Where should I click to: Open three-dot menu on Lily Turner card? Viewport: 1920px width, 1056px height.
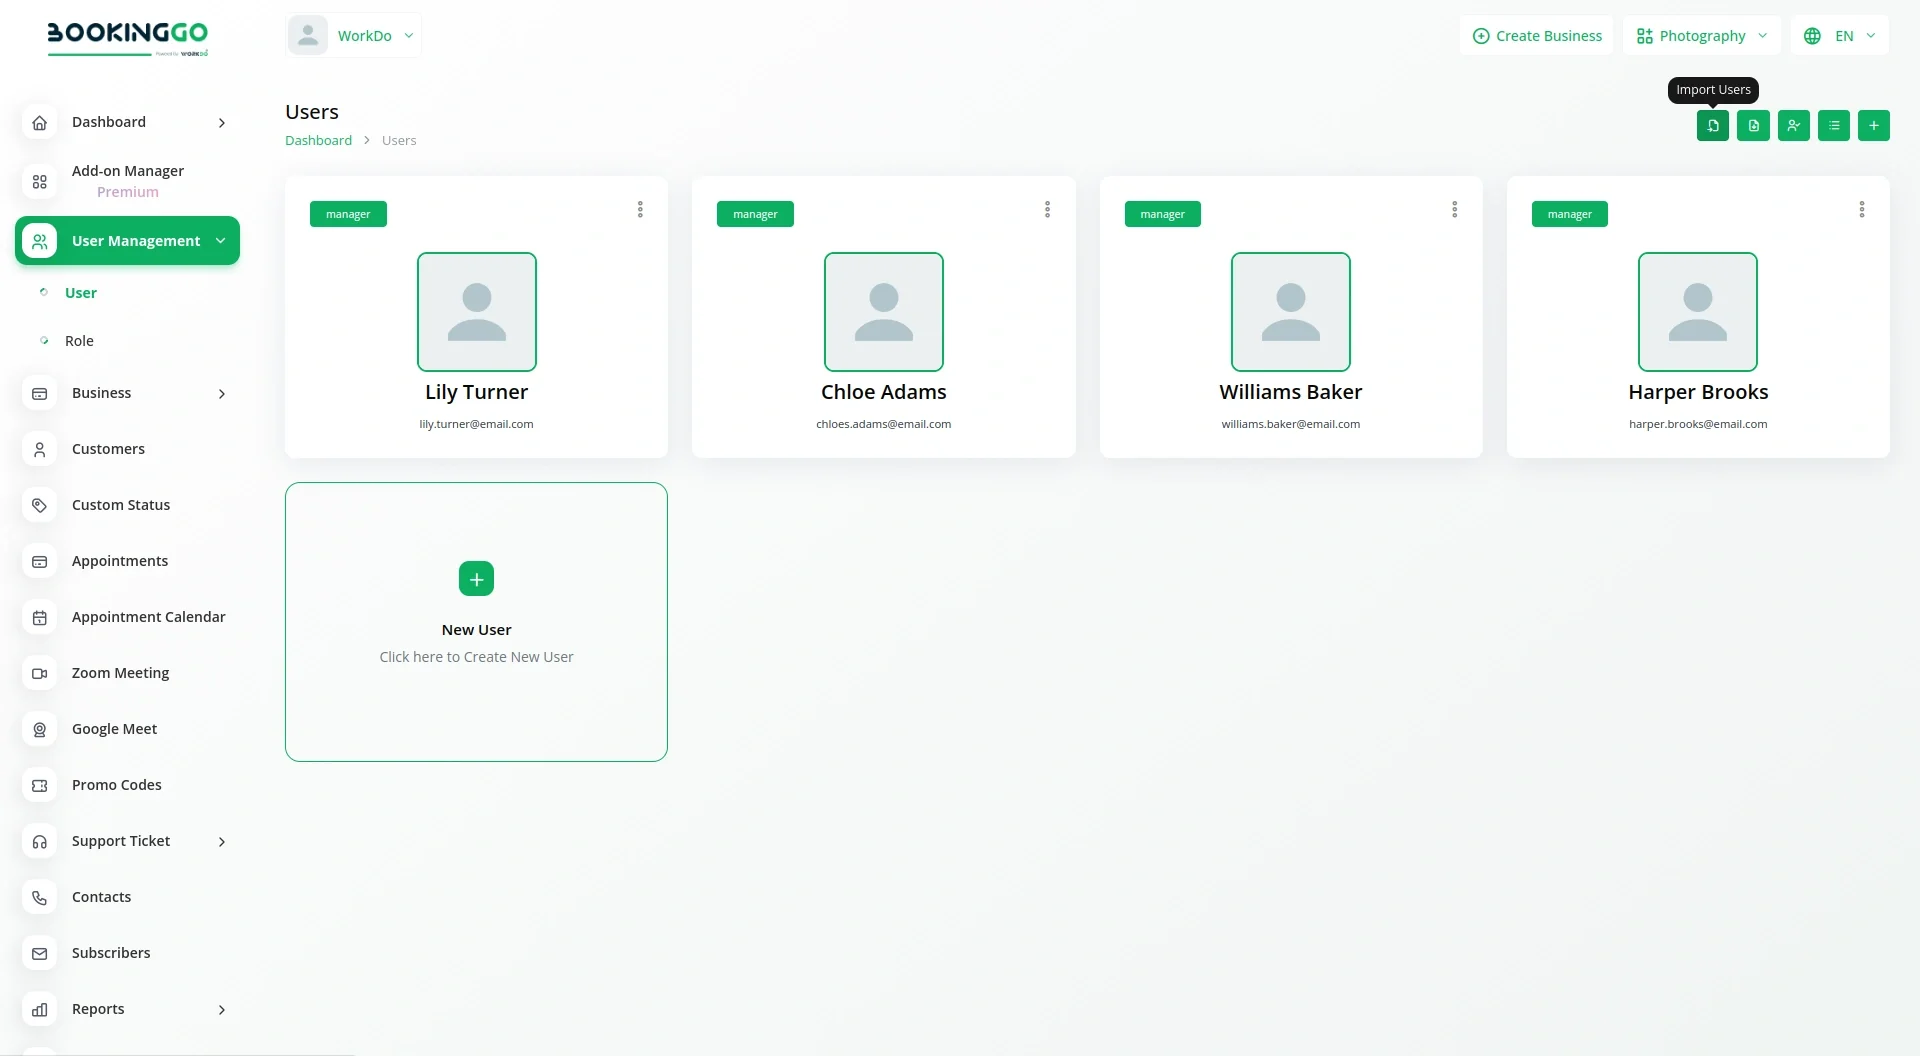[640, 210]
